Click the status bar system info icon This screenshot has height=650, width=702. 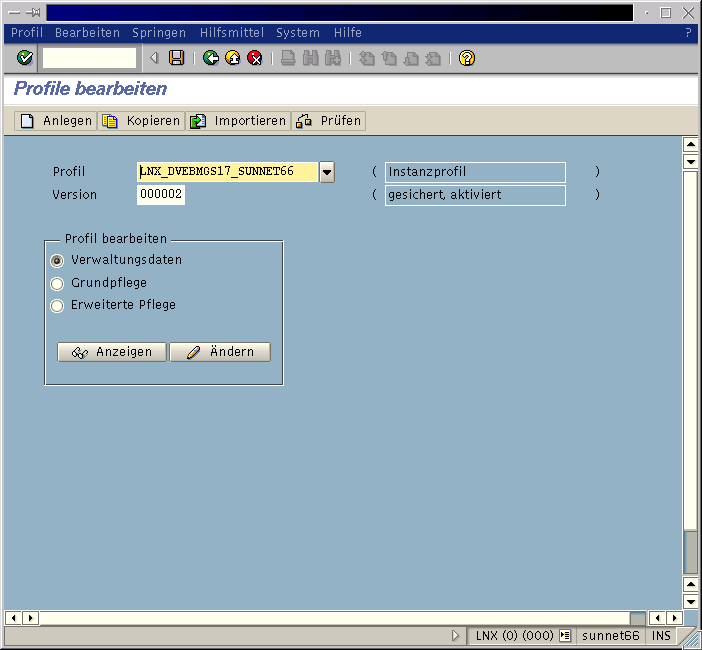[565, 636]
